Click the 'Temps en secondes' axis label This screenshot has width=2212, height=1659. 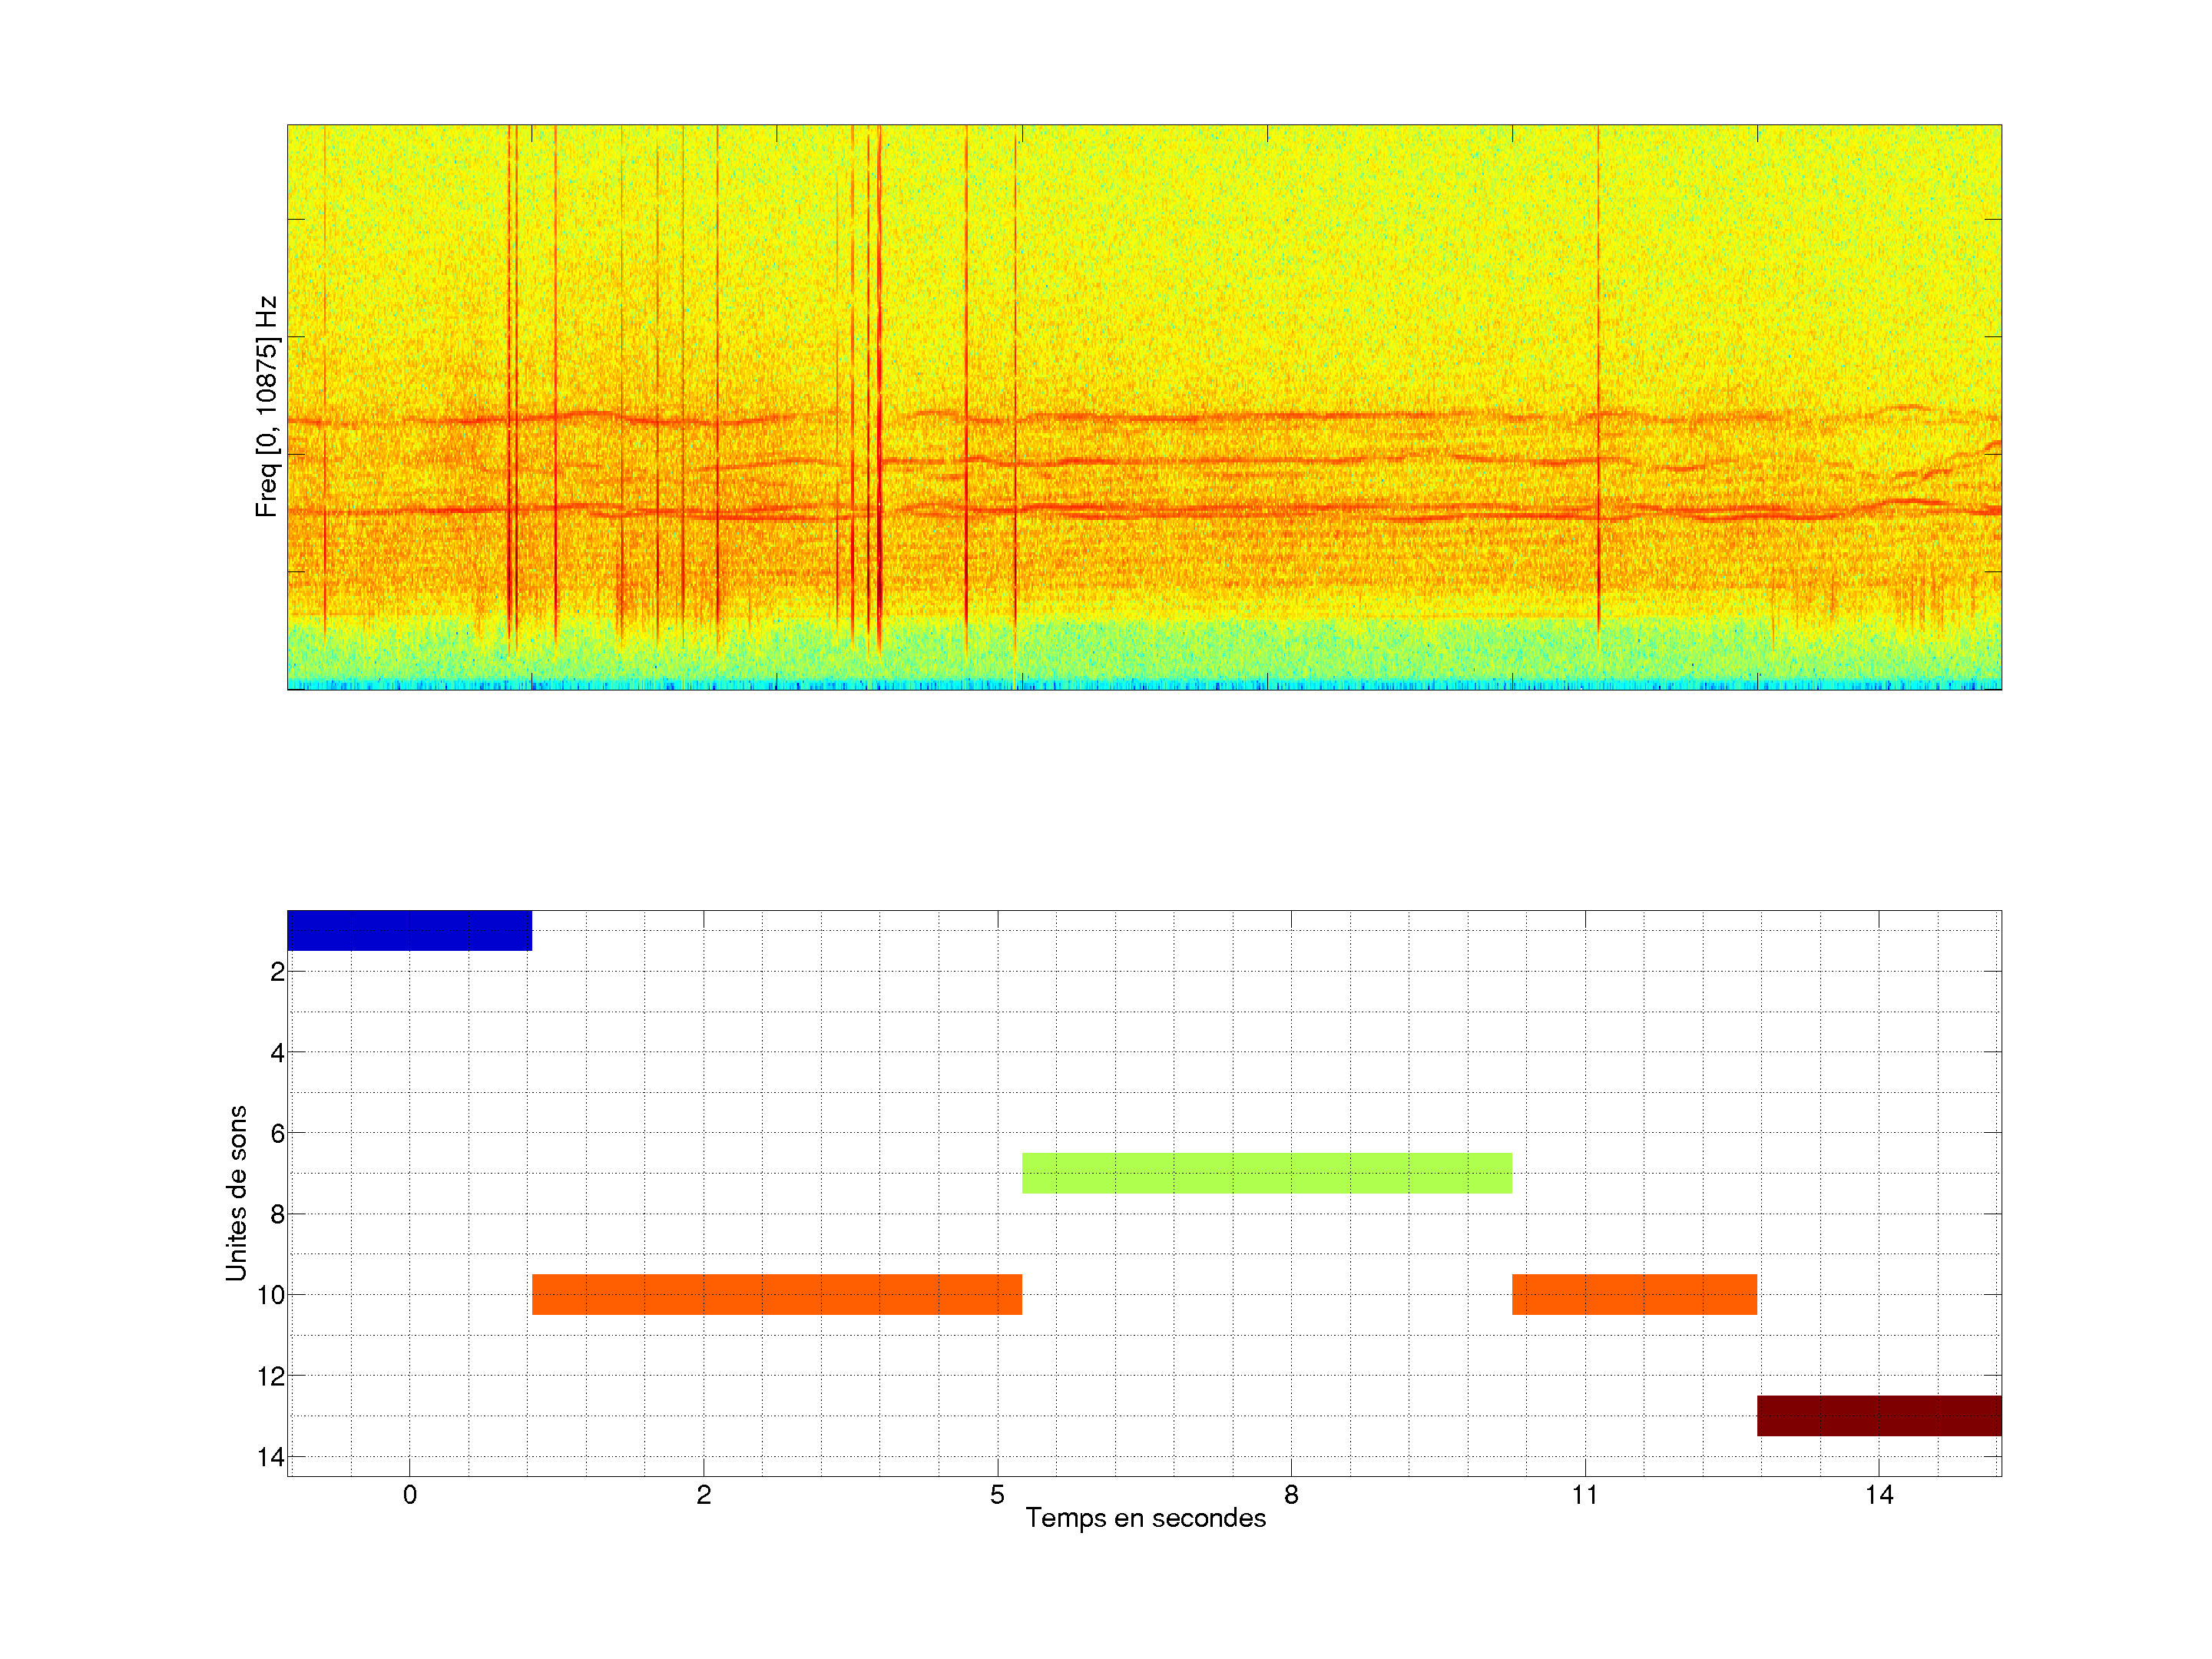point(1145,1518)
